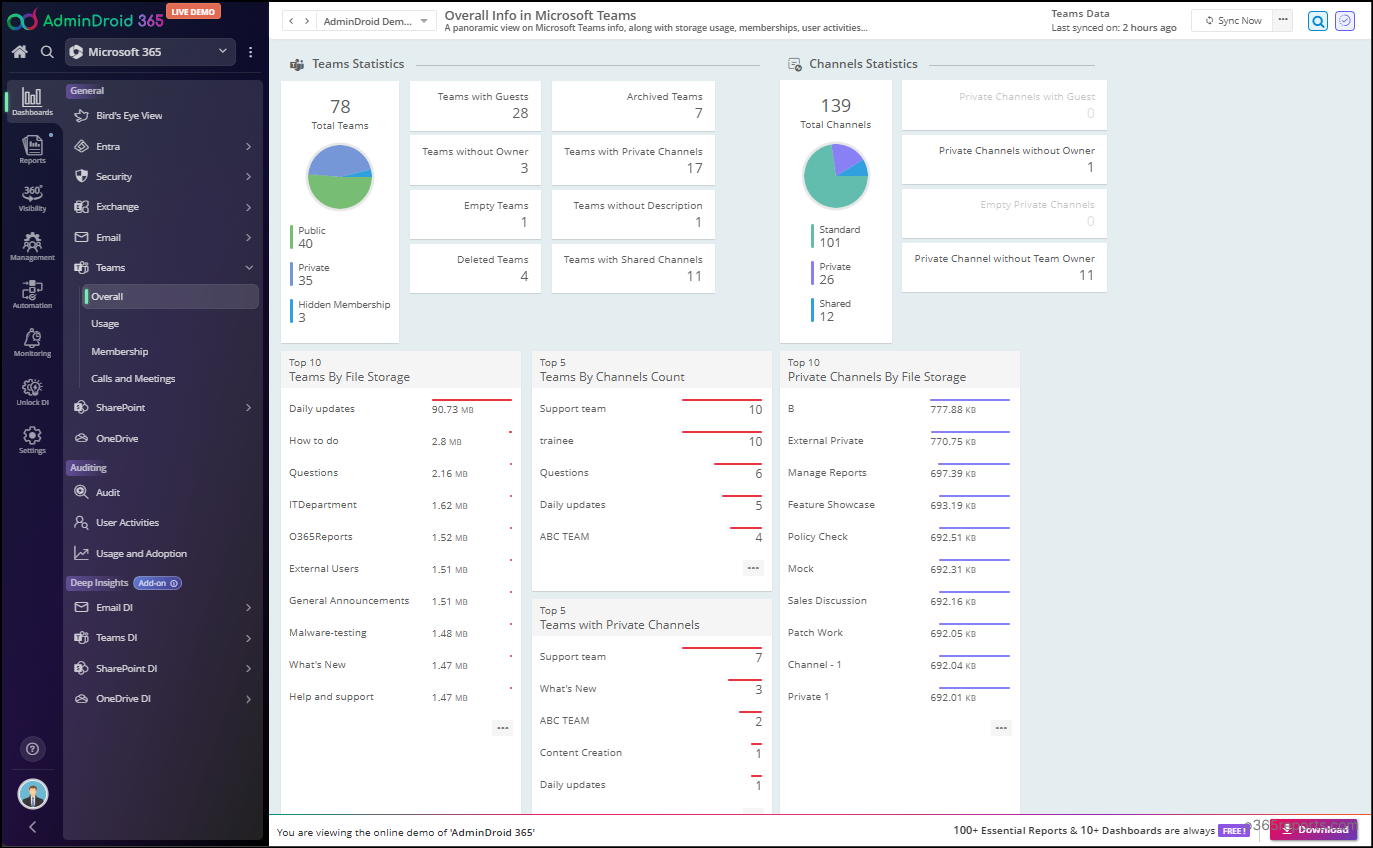Viewport: 1373px width, 848px height.
Task: Click the help question mark icon
Action: pyautogui.click(x=32, y=748)
